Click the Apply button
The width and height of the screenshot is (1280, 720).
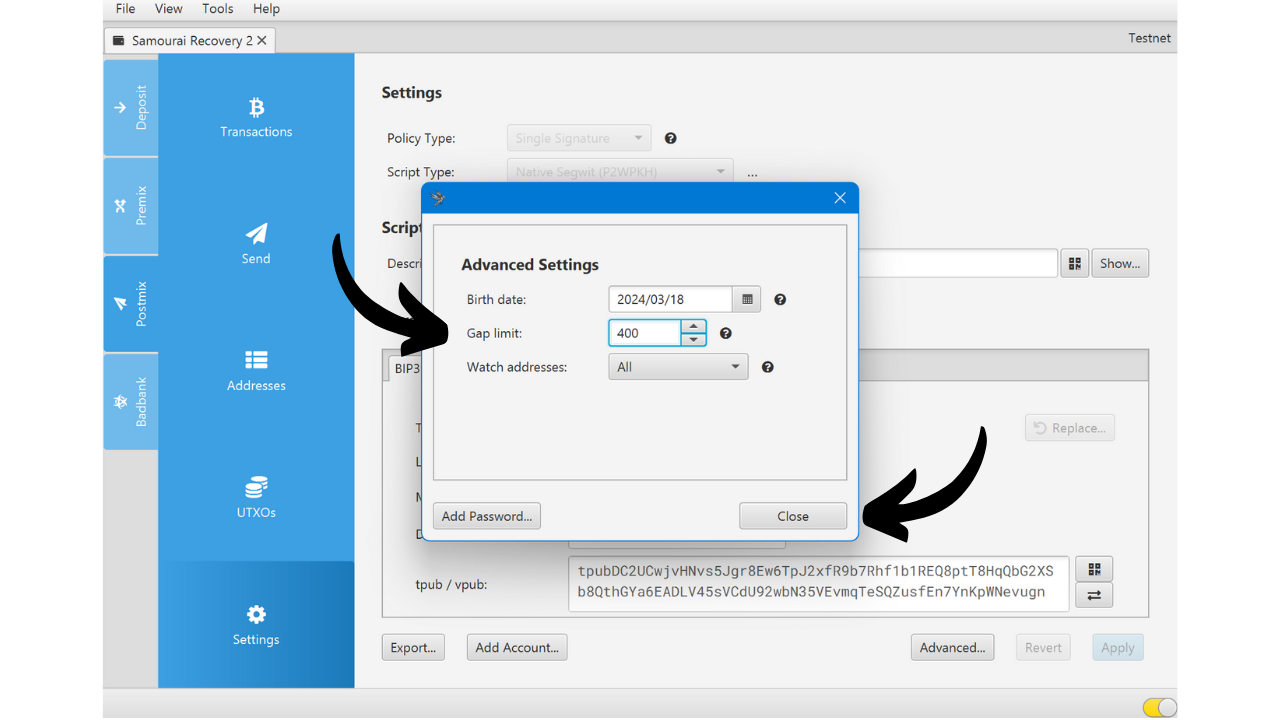(1118, 647)
